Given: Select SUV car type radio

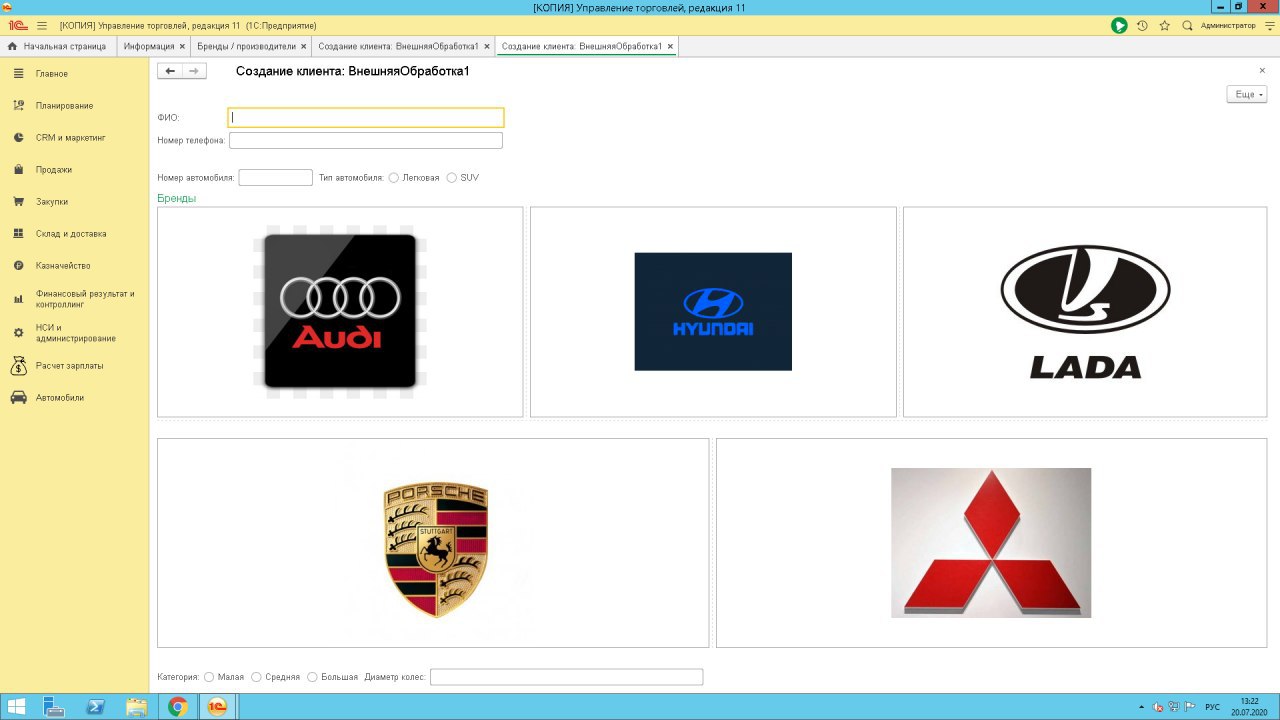Looking at the screenshot, I should click(x=452, y=178).
